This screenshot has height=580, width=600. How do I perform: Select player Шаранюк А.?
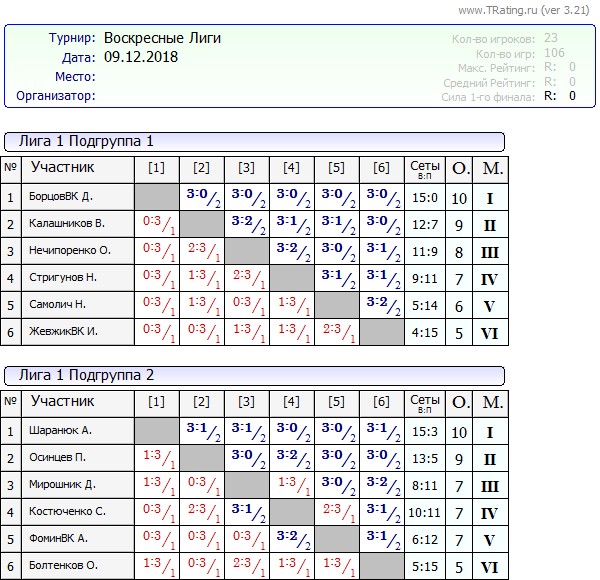[x=60, y=431]
